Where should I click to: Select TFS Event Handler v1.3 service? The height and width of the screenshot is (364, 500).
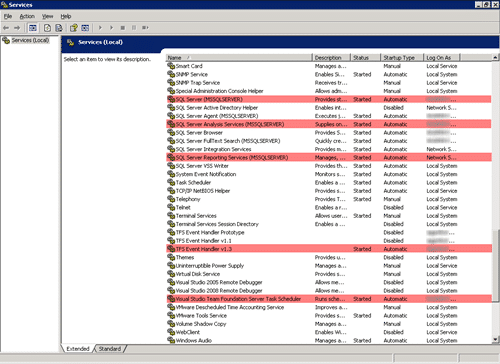[329, 249]
